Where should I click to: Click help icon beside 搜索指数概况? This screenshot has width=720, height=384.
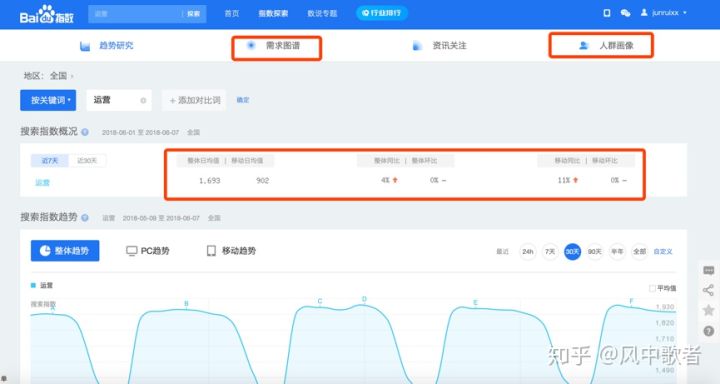(x=85, y=132)
